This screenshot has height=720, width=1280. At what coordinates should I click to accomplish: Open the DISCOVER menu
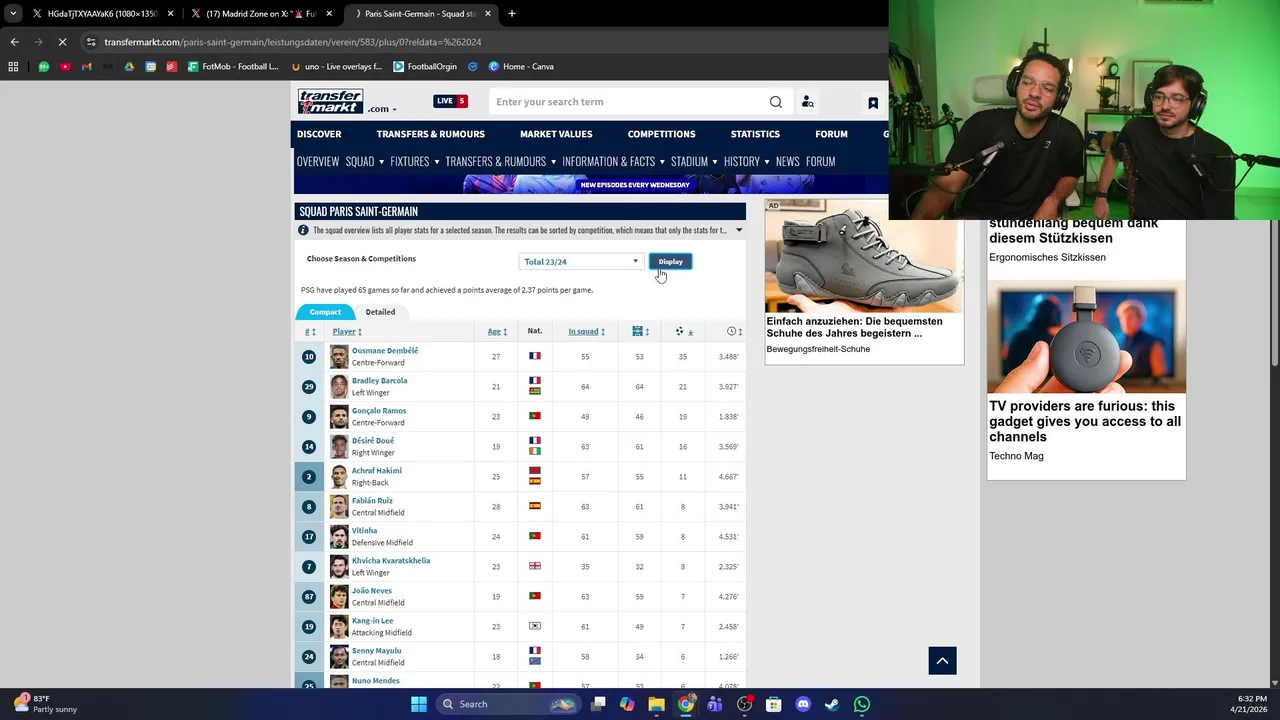(x=319, y=134)
